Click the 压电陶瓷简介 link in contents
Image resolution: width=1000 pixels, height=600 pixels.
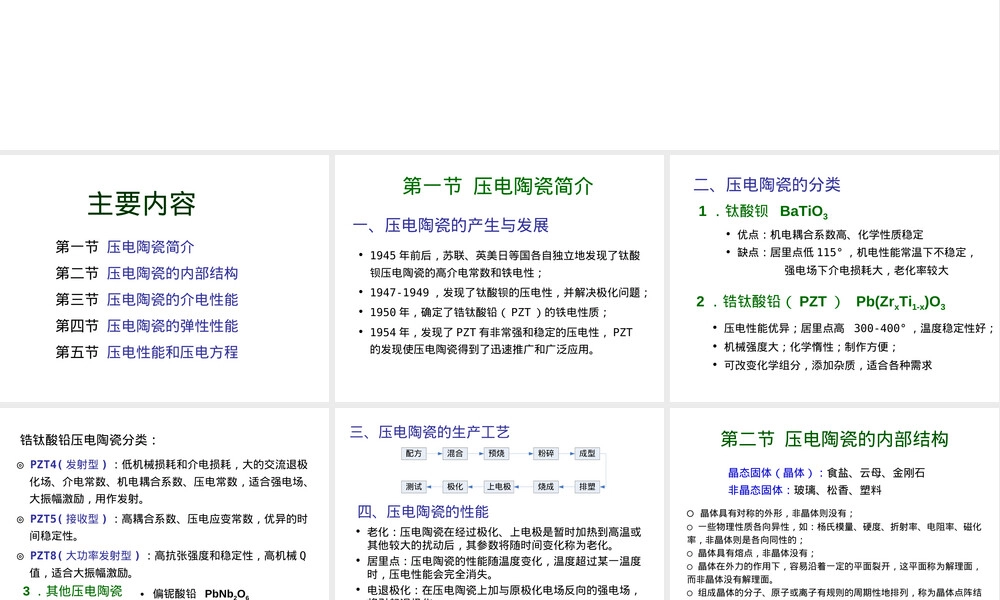pos(150,247)
